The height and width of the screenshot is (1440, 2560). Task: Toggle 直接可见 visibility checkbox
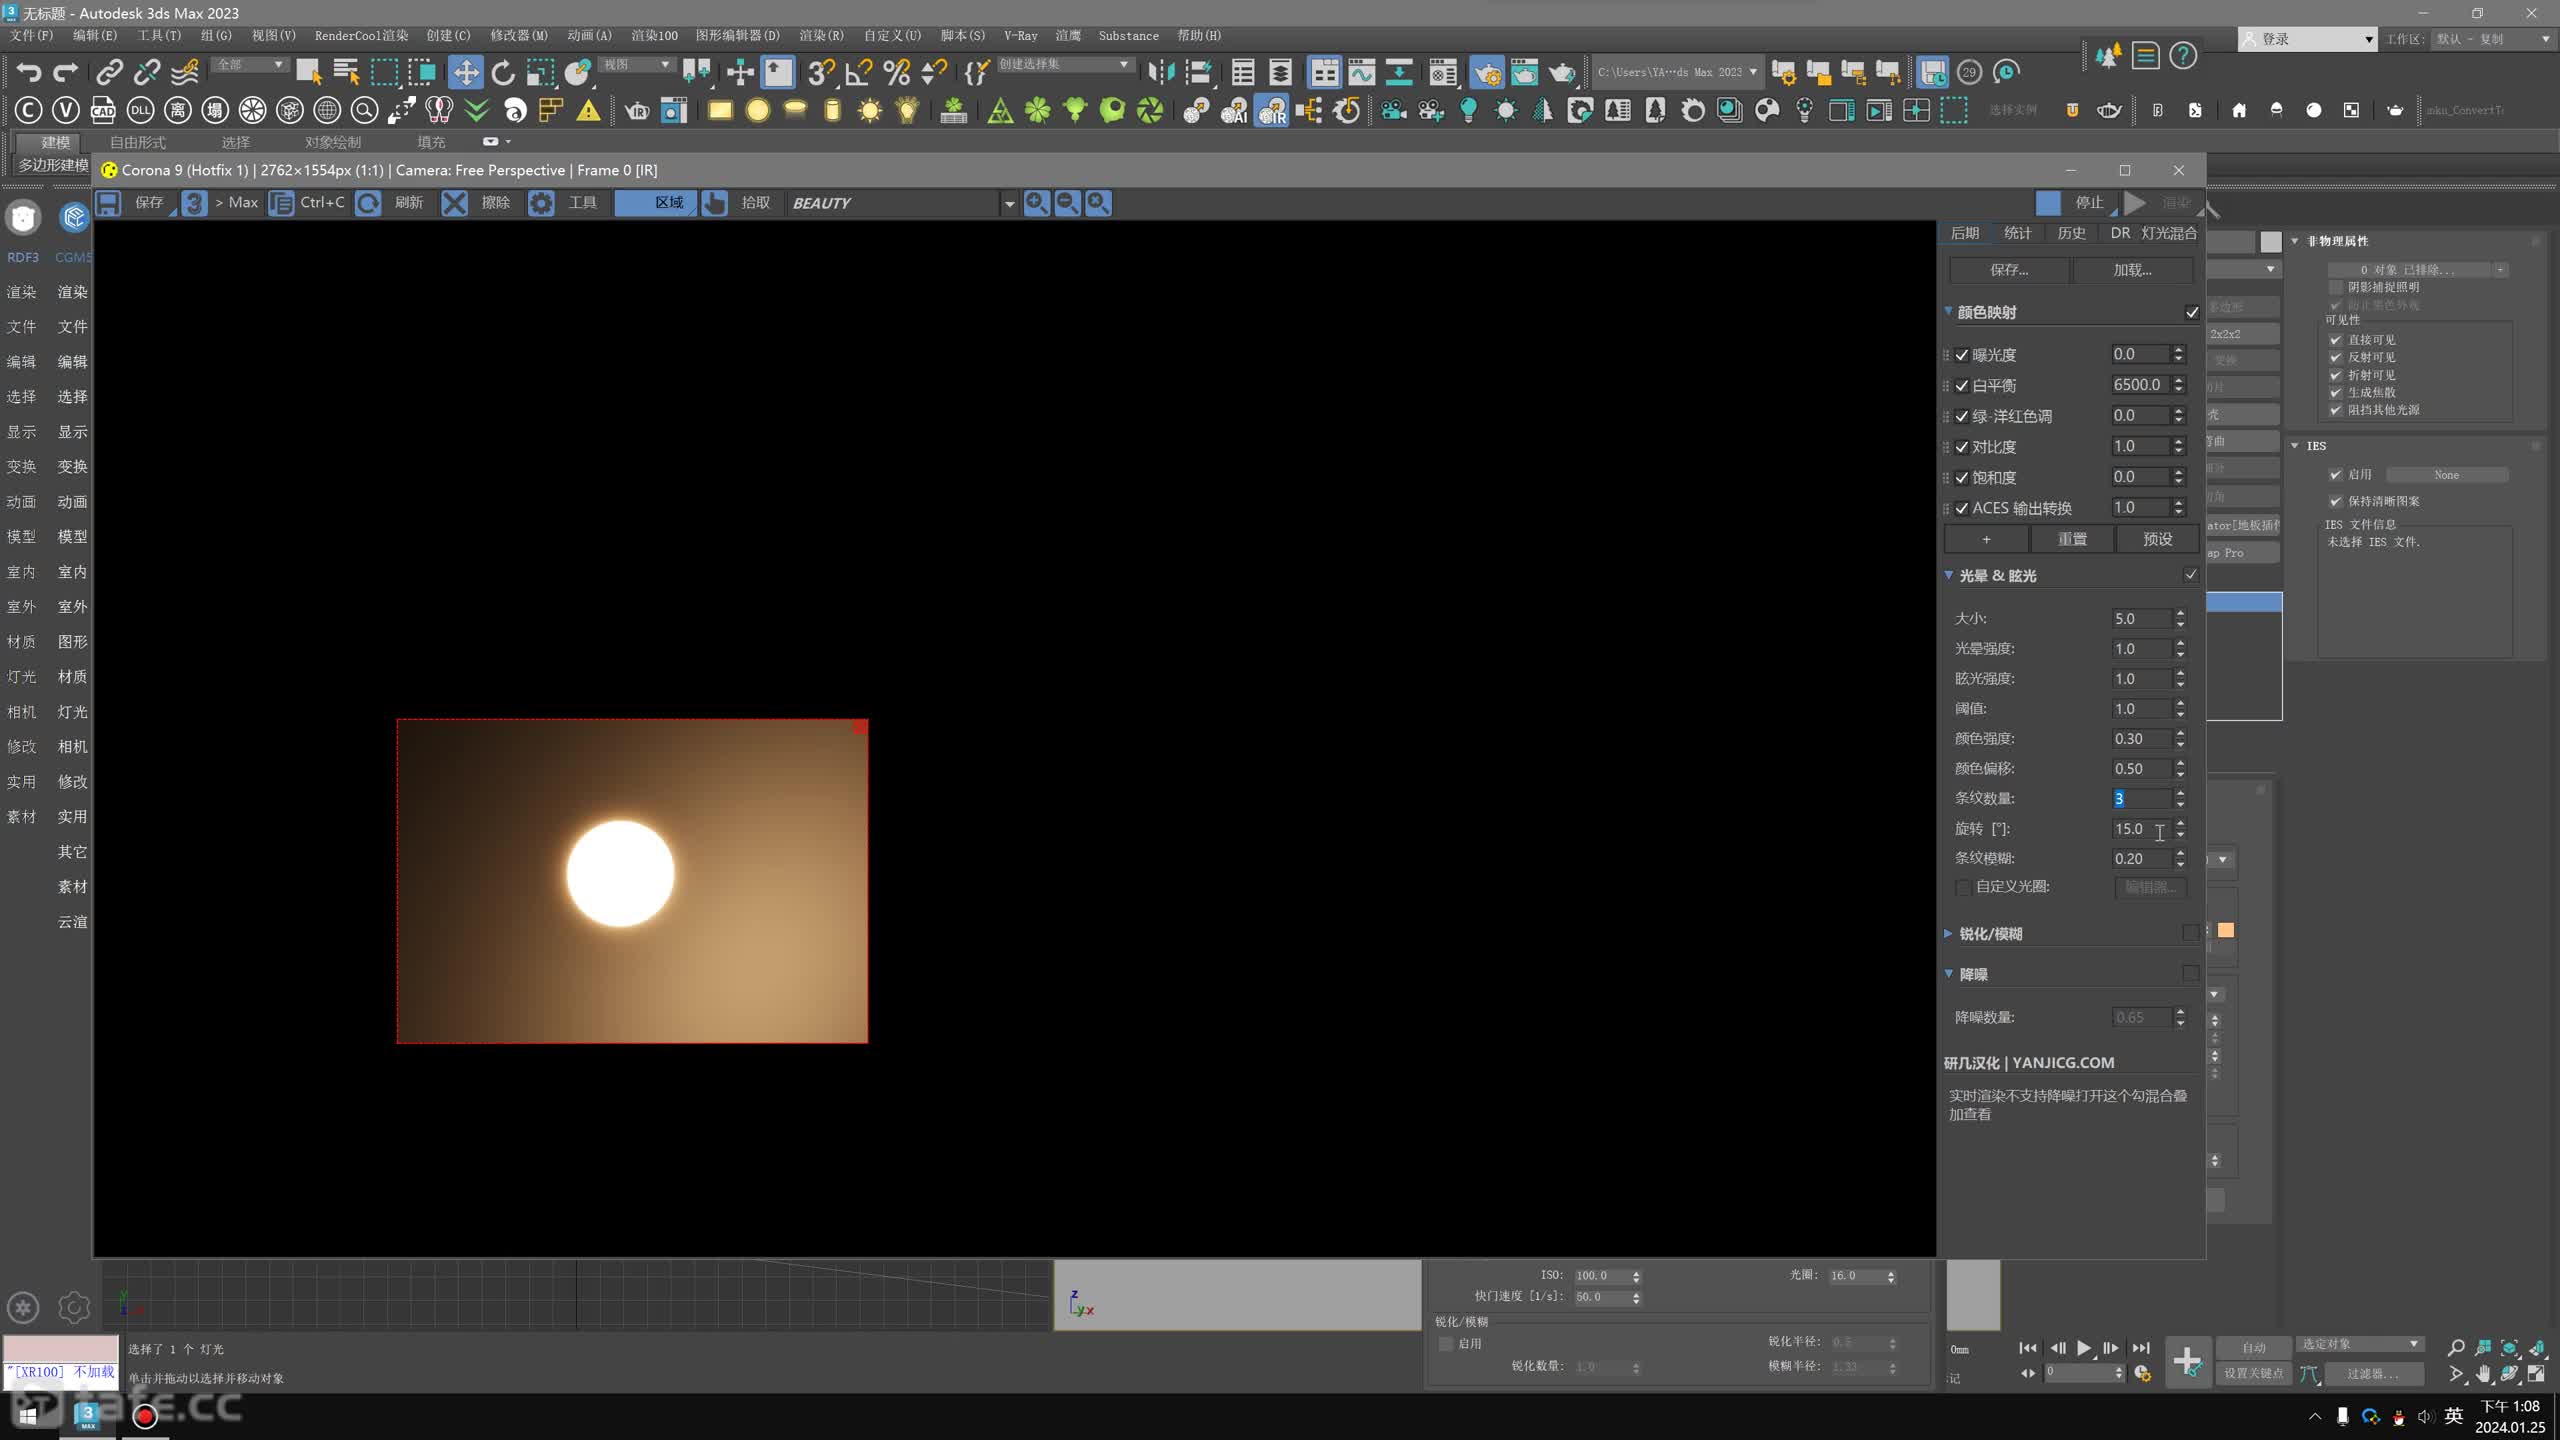point(2336,340)
